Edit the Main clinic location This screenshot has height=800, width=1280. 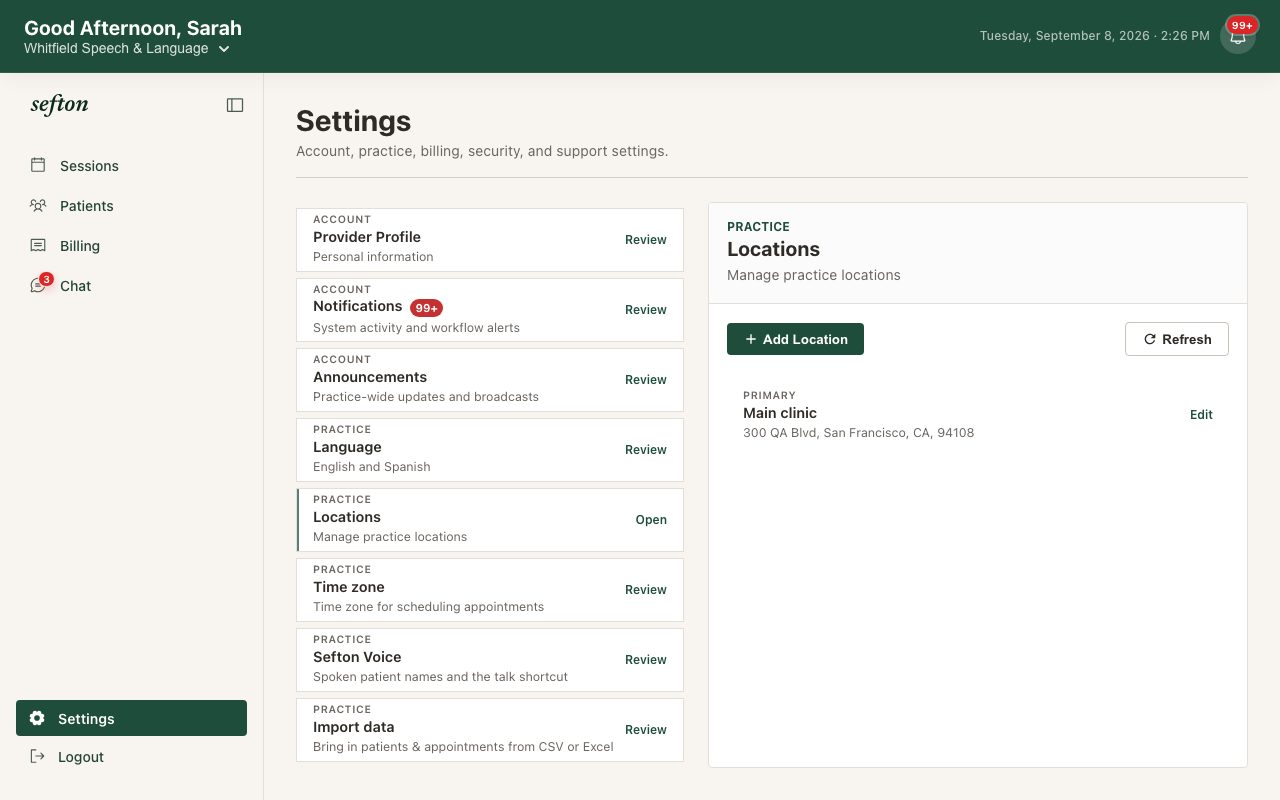pos(1201,415)
